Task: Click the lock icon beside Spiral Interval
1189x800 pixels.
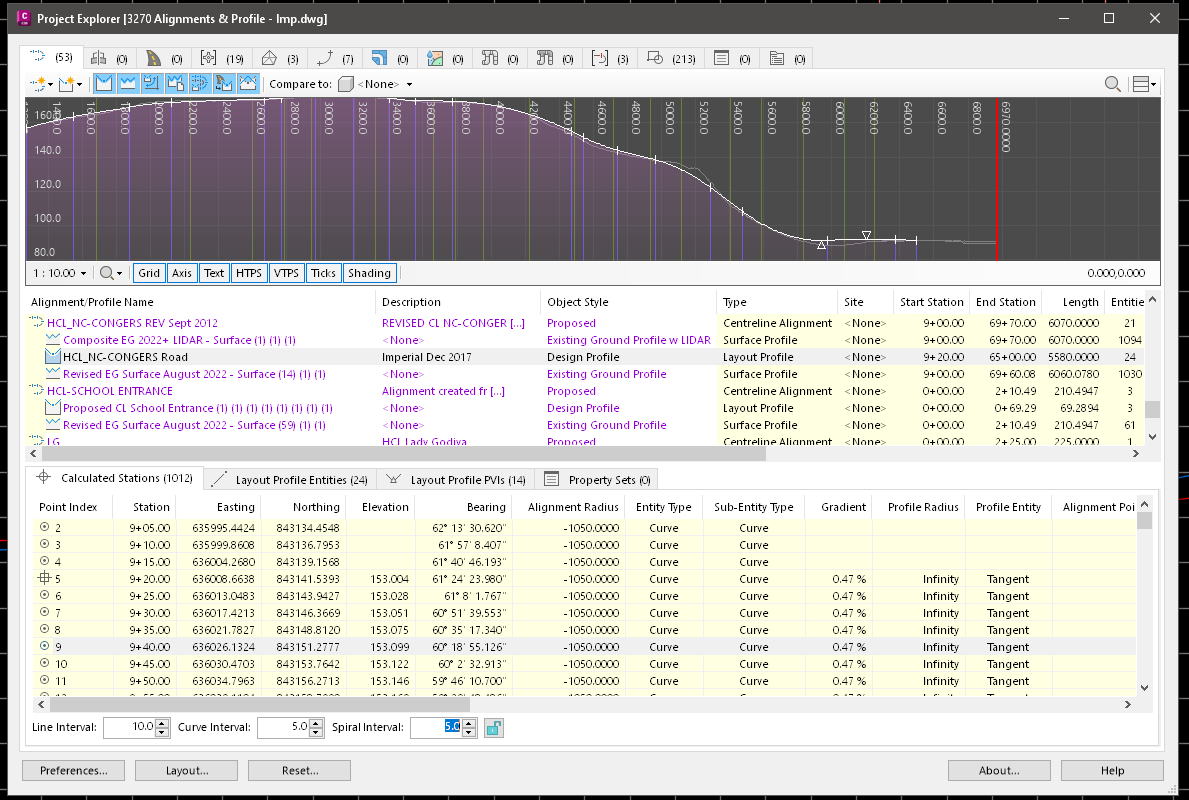Action: pyautogui.click(x=492, y=727)
